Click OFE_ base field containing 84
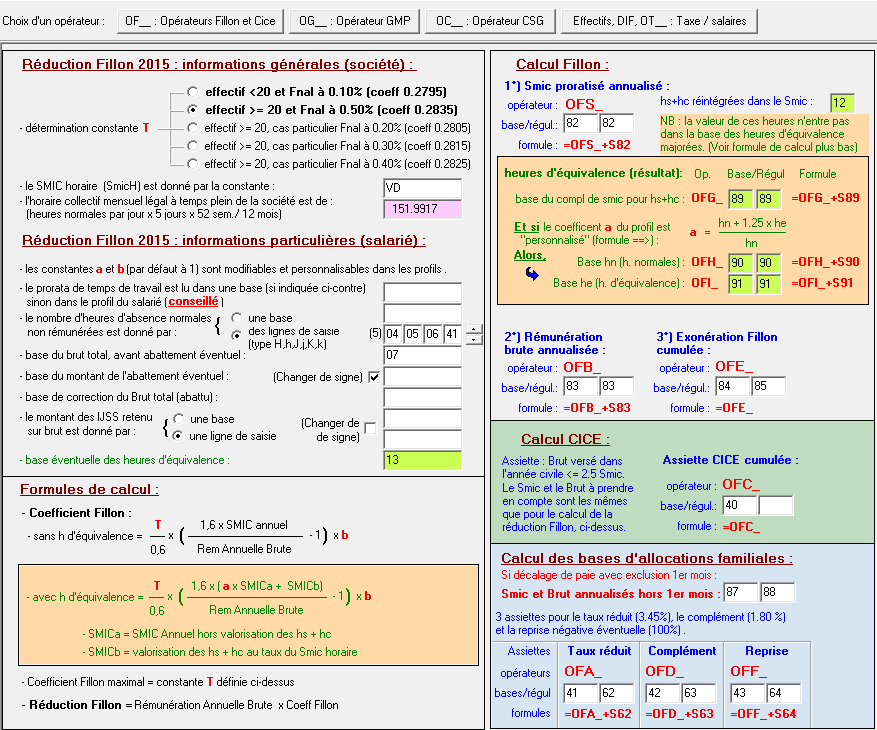 732,385
